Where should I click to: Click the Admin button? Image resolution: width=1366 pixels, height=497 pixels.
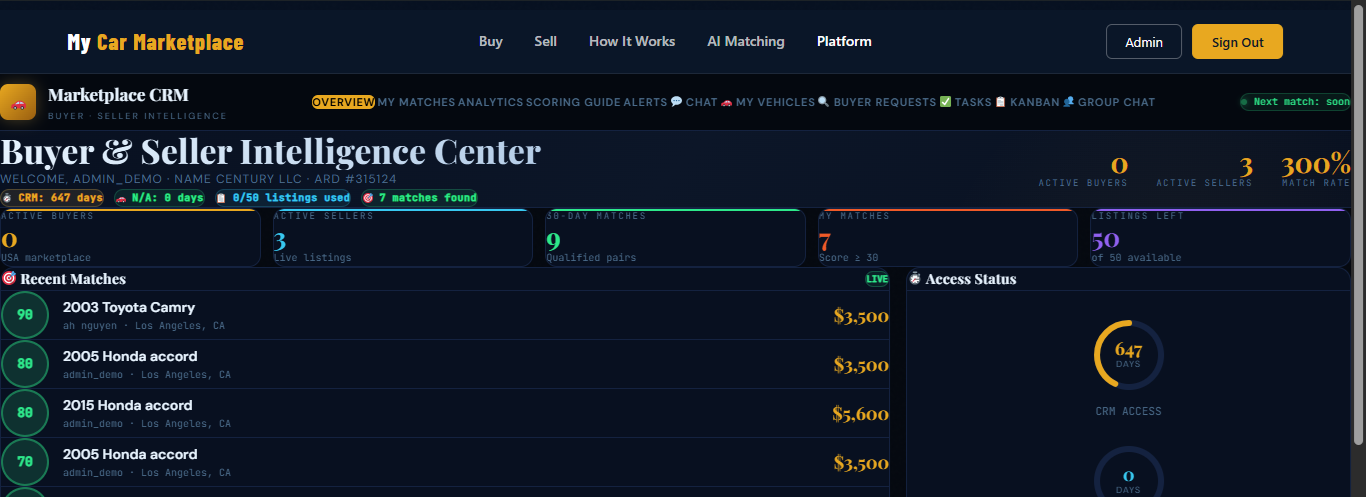pos(1143,42)
